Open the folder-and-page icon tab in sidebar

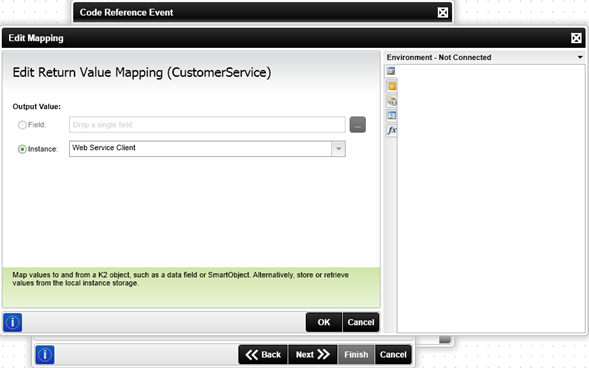pos(391,101)
